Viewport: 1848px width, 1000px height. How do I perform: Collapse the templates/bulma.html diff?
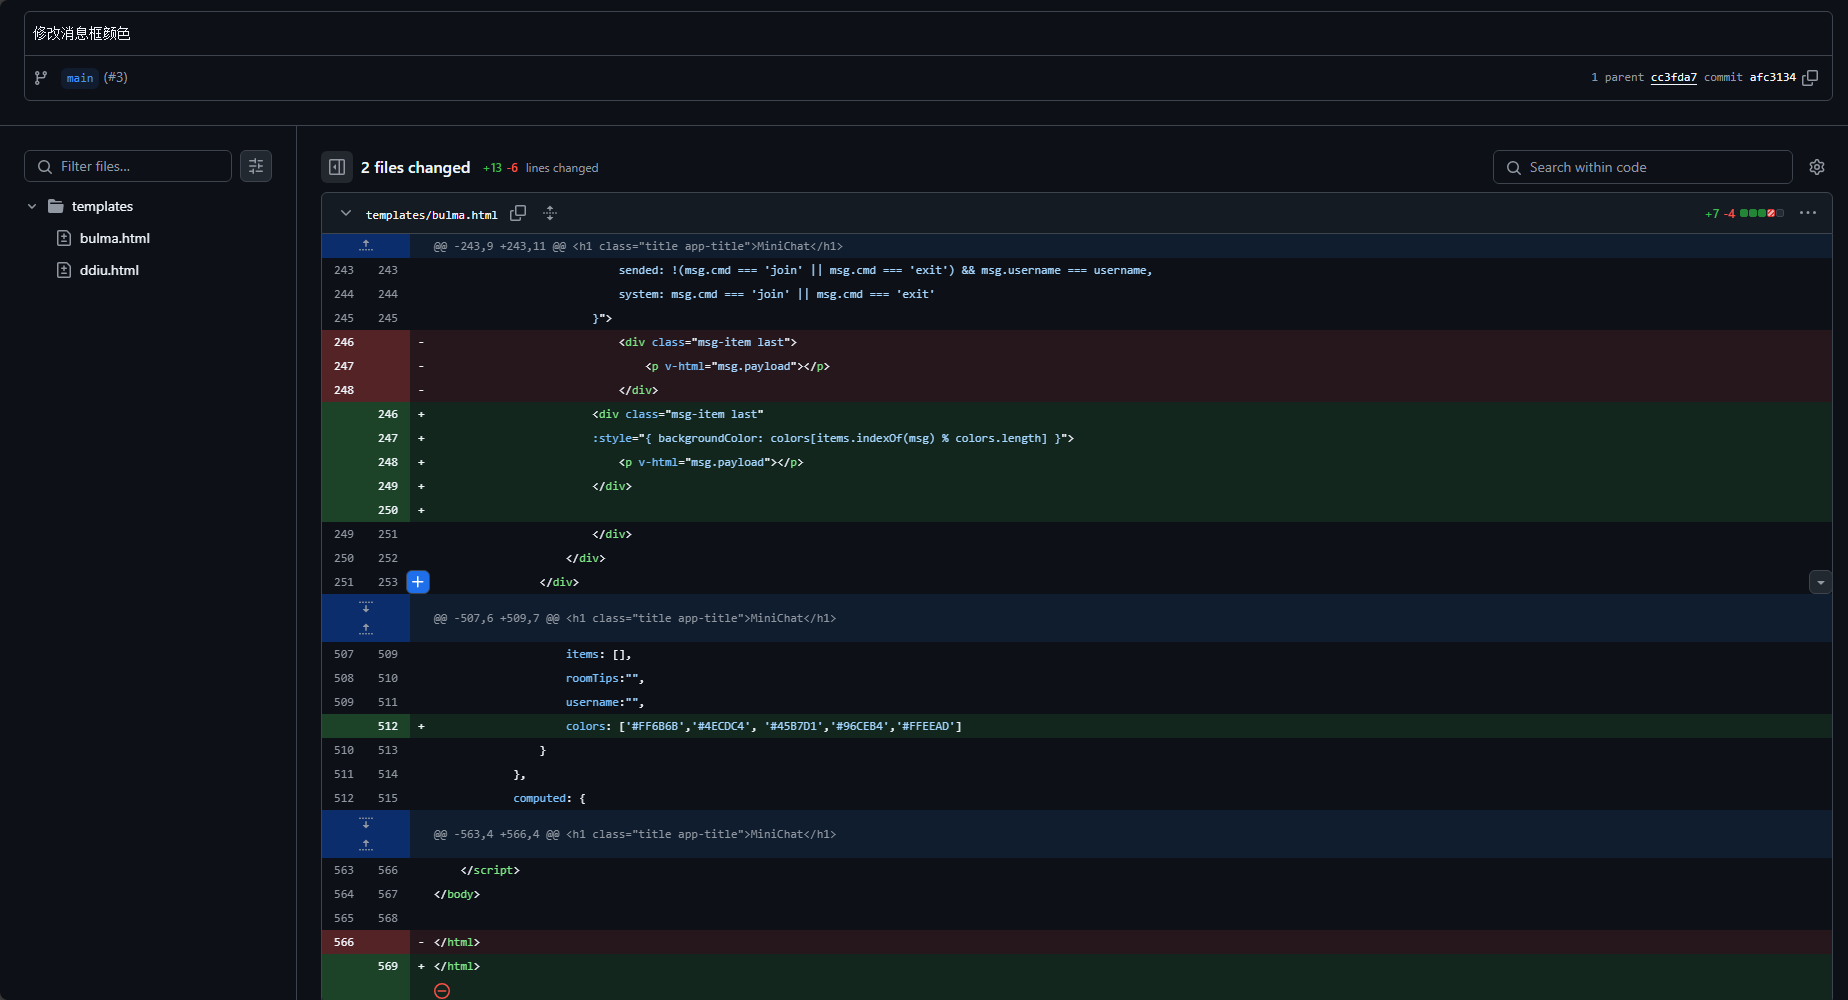(345, 213)
